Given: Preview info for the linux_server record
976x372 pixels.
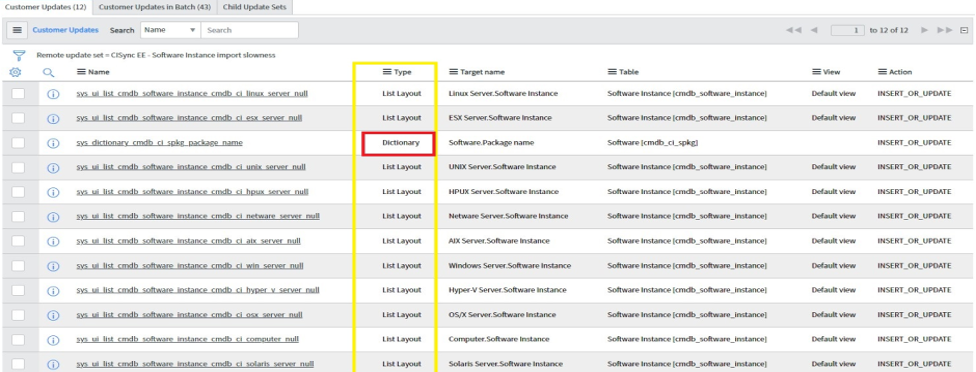Looking at the screenshot, I should tap(53, 94).
